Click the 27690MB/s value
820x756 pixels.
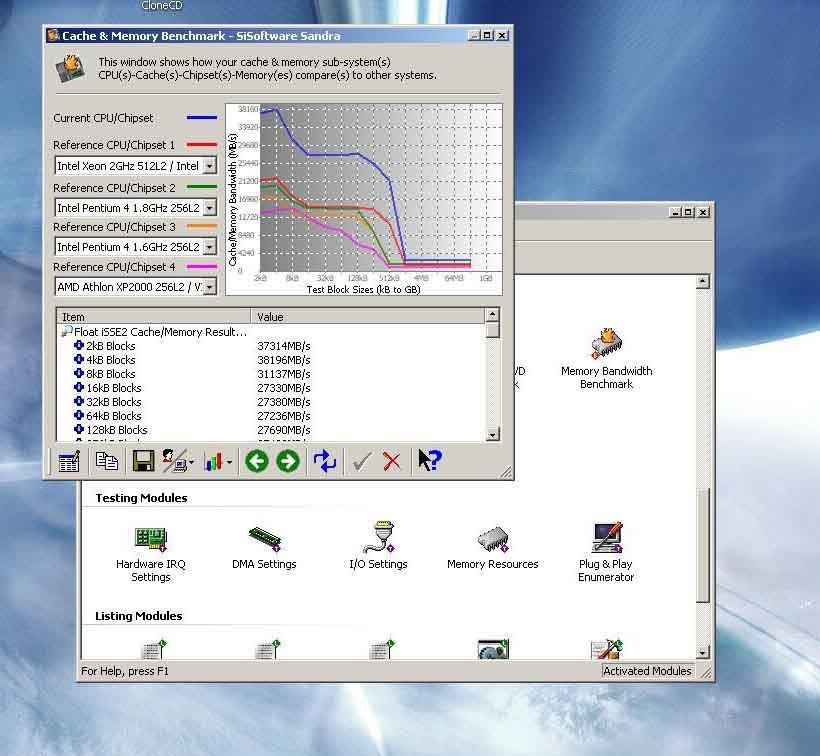(283, 430)
